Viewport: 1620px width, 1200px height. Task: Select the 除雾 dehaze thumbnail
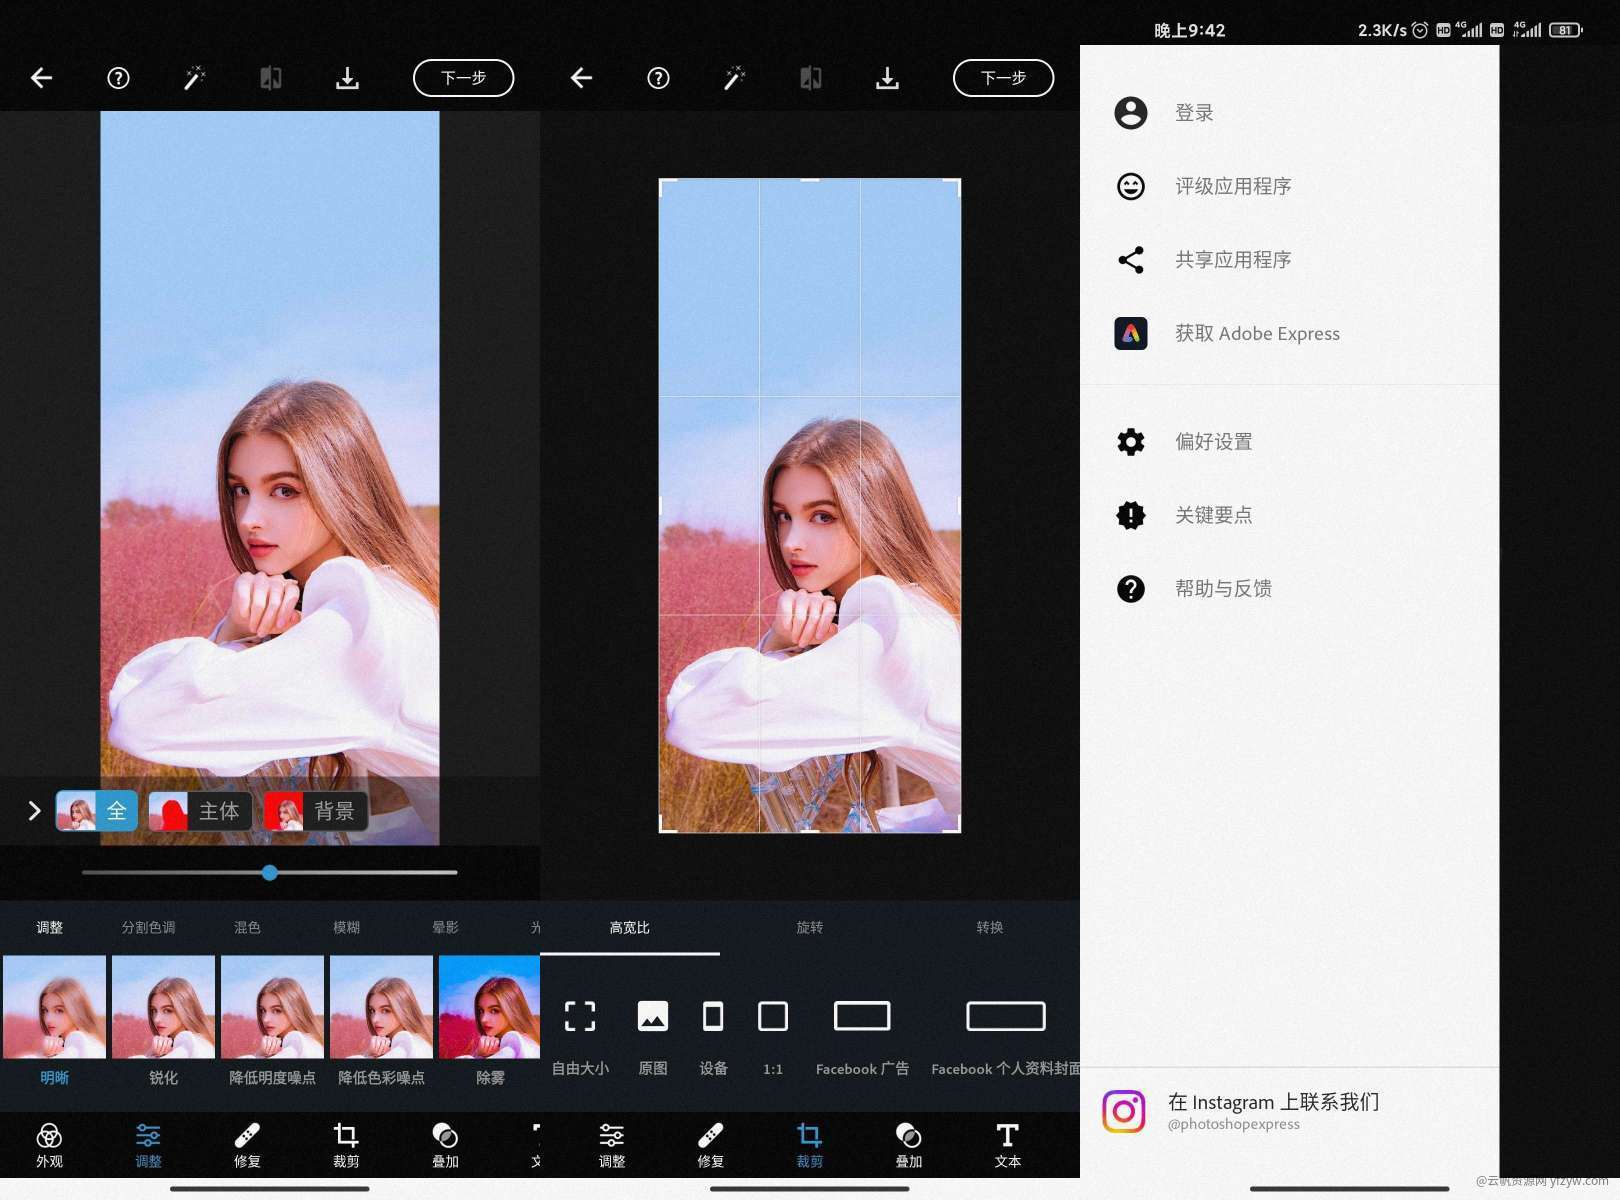[x=489, y=1008]
